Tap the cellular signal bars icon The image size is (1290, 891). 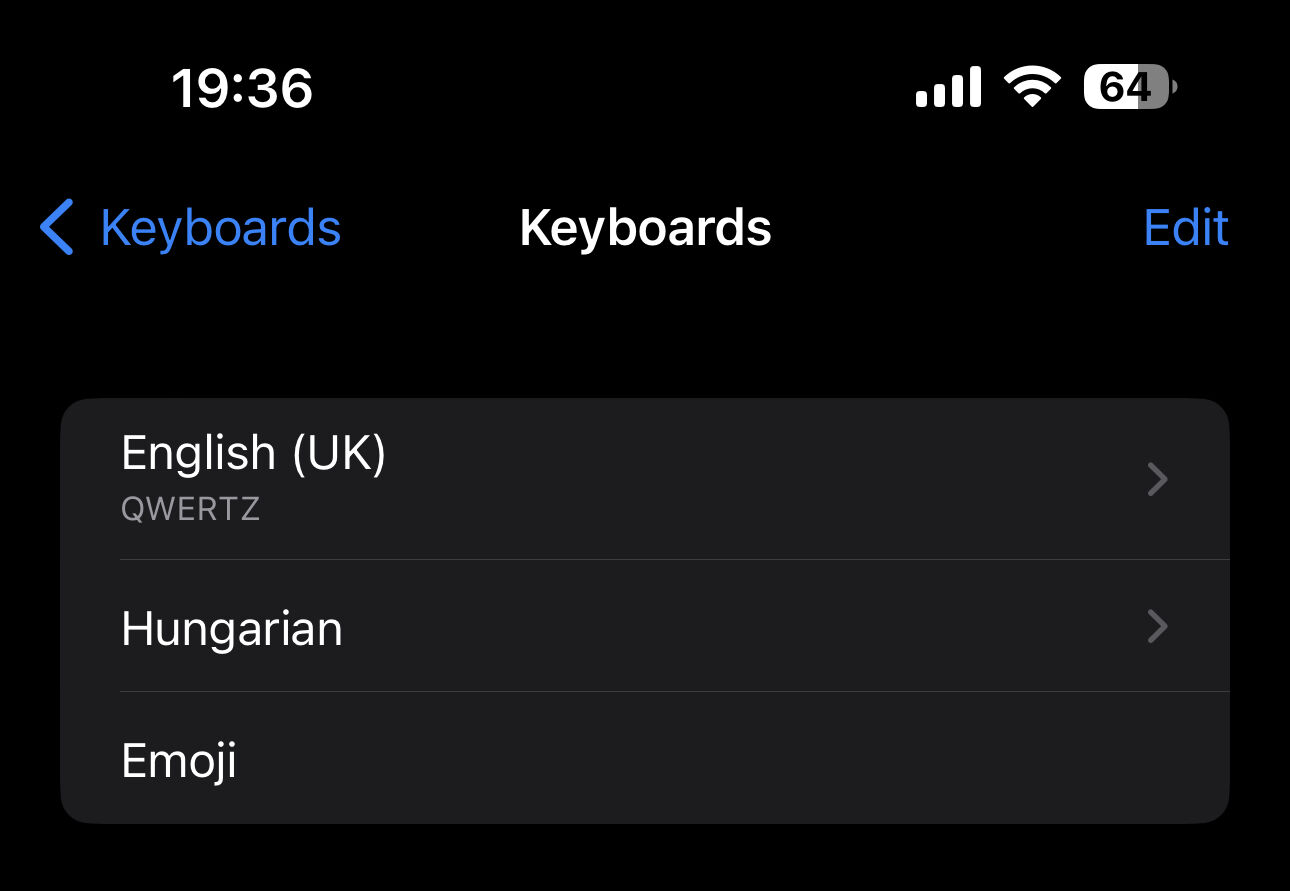tap(948, 88)
